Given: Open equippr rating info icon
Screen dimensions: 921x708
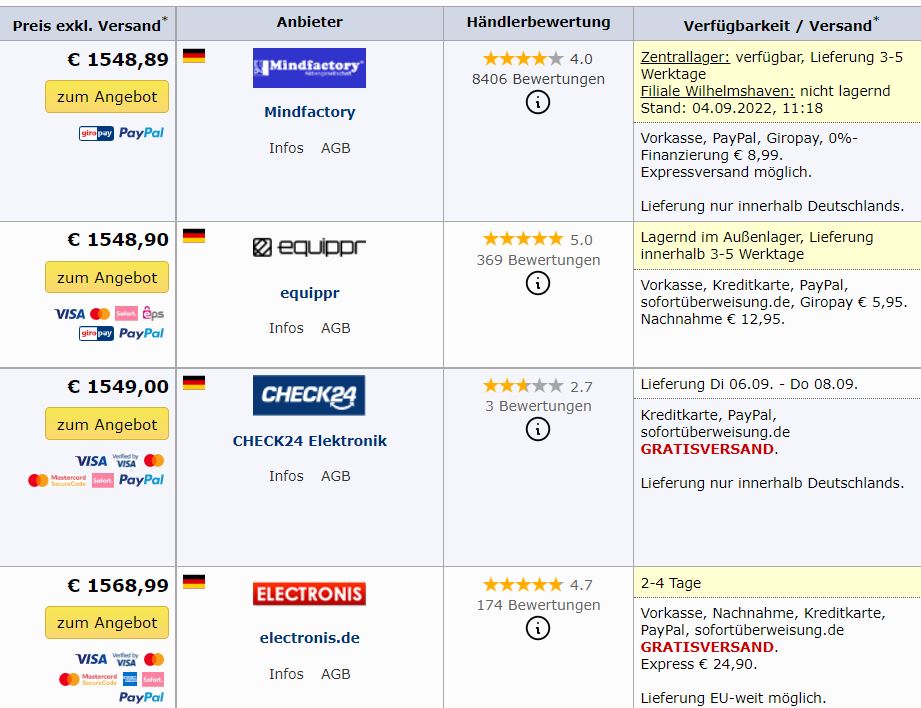Looking at the screenshot, I should (538, 283).
